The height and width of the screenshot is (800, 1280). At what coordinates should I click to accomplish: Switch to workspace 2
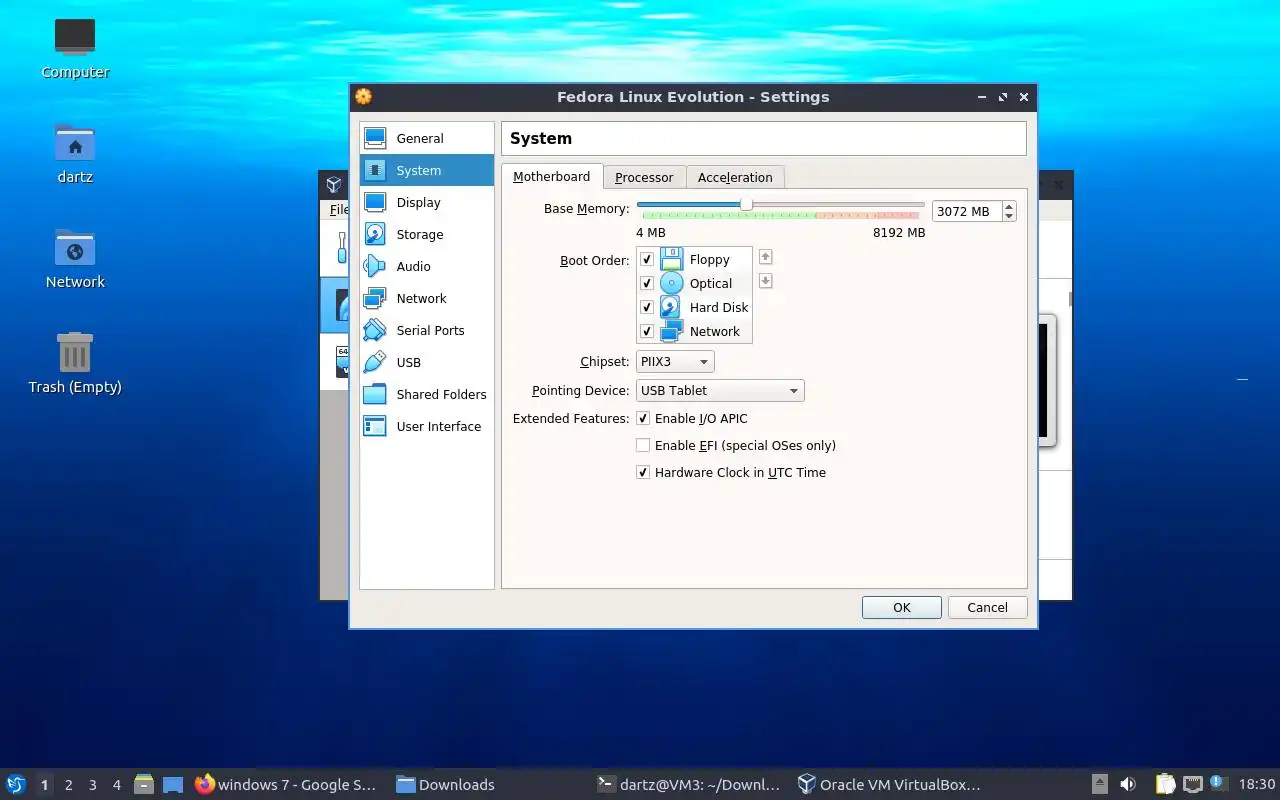coord(68,785)
